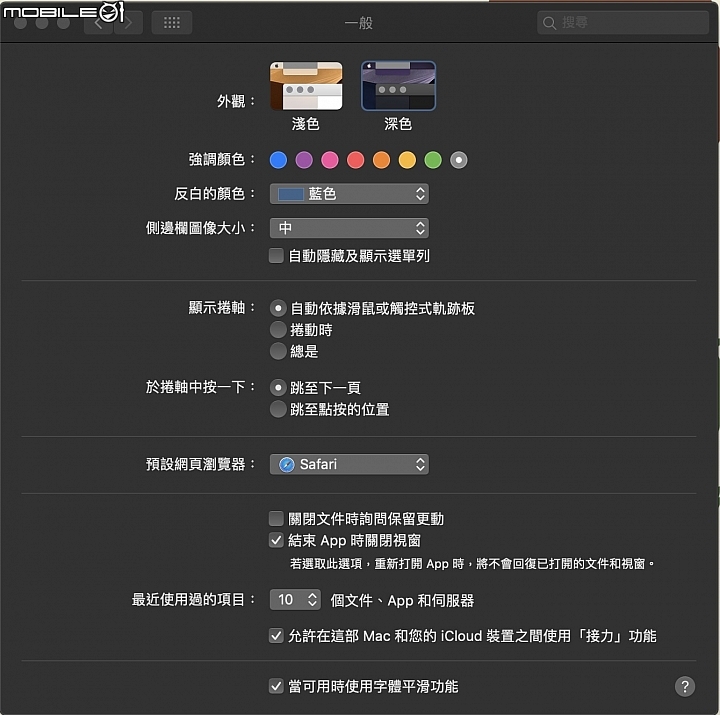The height and width of the screenshot is (715, 720).
Task: Open the help question mark button
Action: [x=685, y=687]
